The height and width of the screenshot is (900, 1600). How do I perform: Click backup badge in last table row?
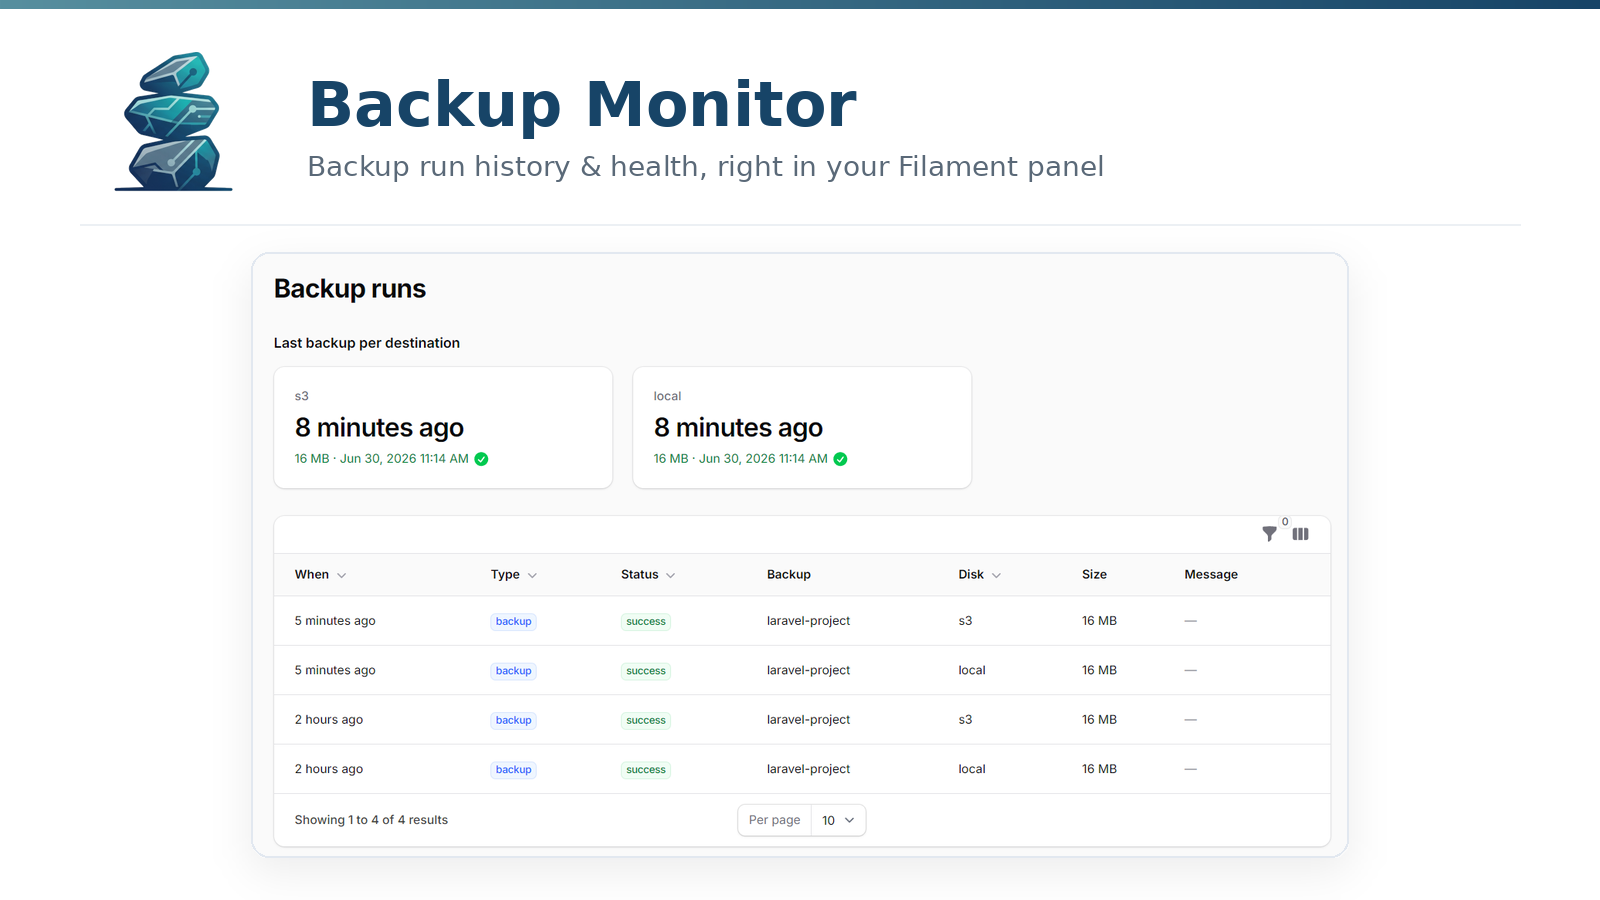pos(514,770)
